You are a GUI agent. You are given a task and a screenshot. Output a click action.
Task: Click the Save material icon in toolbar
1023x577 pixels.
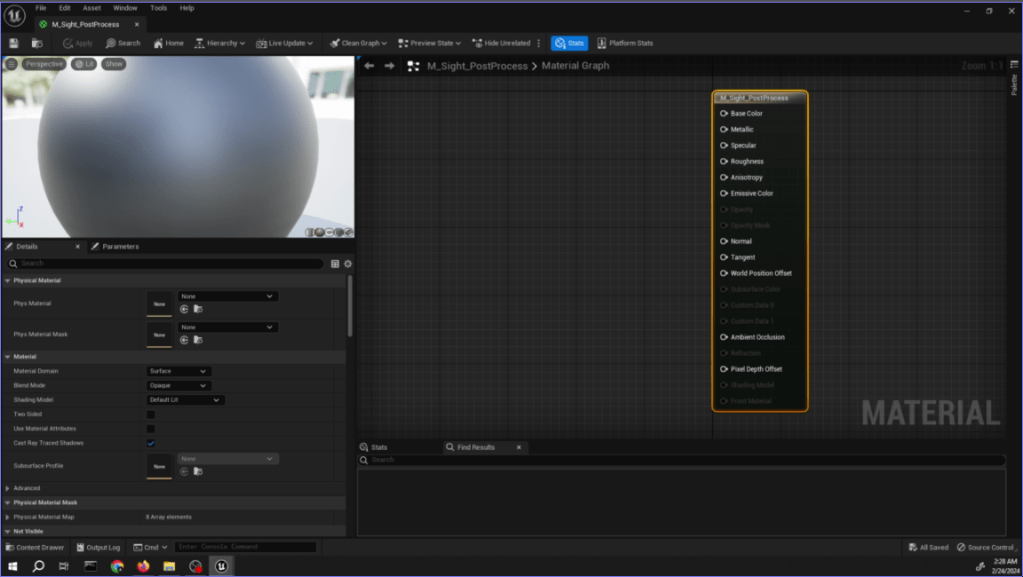[x=13, y=43]
